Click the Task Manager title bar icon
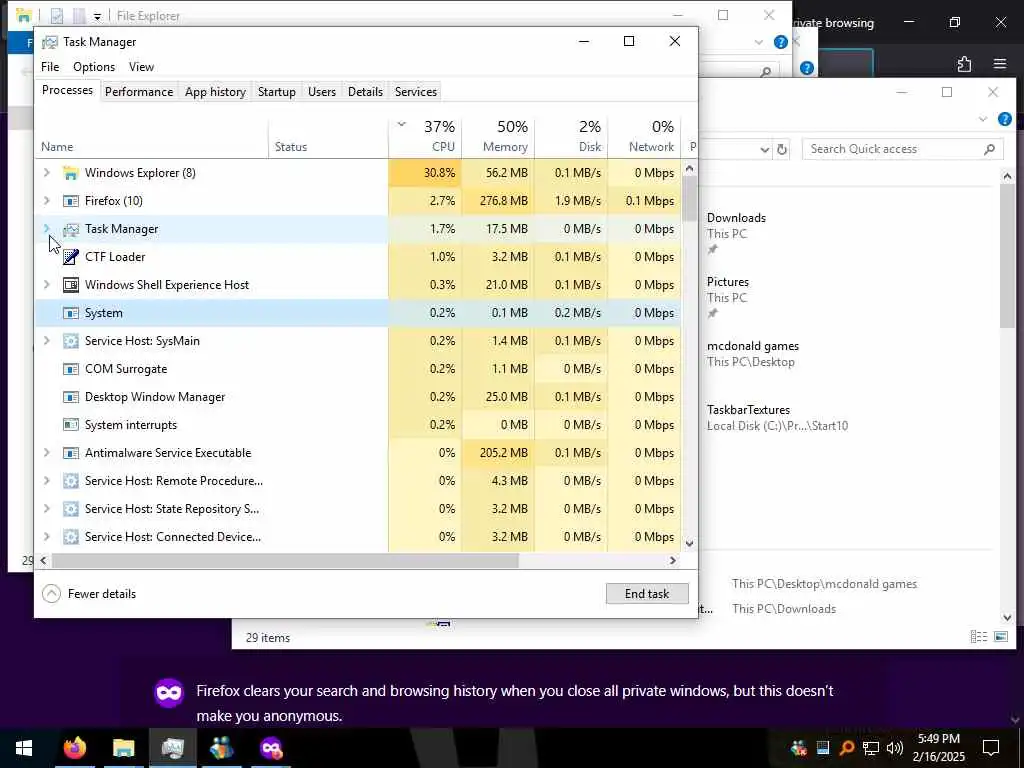The image size is (1024, 768). click(50, 42)
